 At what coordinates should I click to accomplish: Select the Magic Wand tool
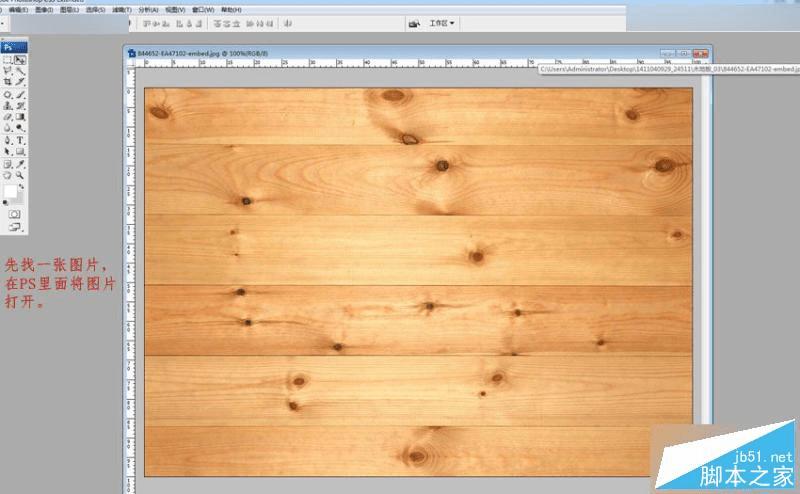point(20,71)
